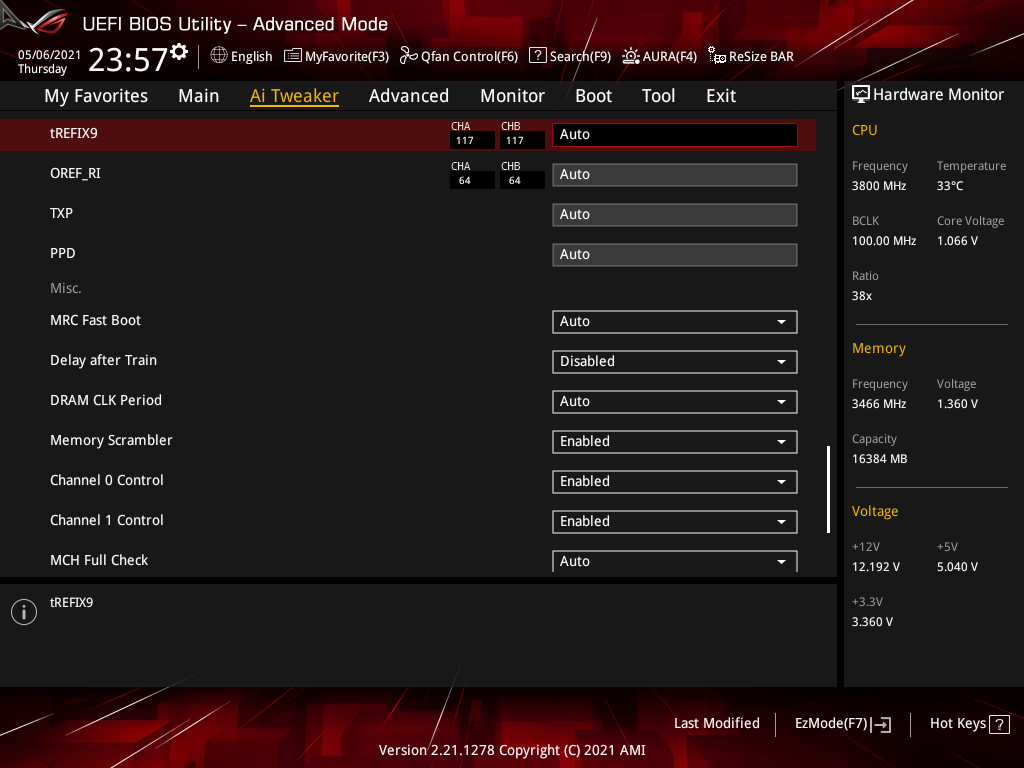Image resolution: width=1024 pixels, height=768 pixels.
Task: Open the Monitor tab
Action: [512, 96]
